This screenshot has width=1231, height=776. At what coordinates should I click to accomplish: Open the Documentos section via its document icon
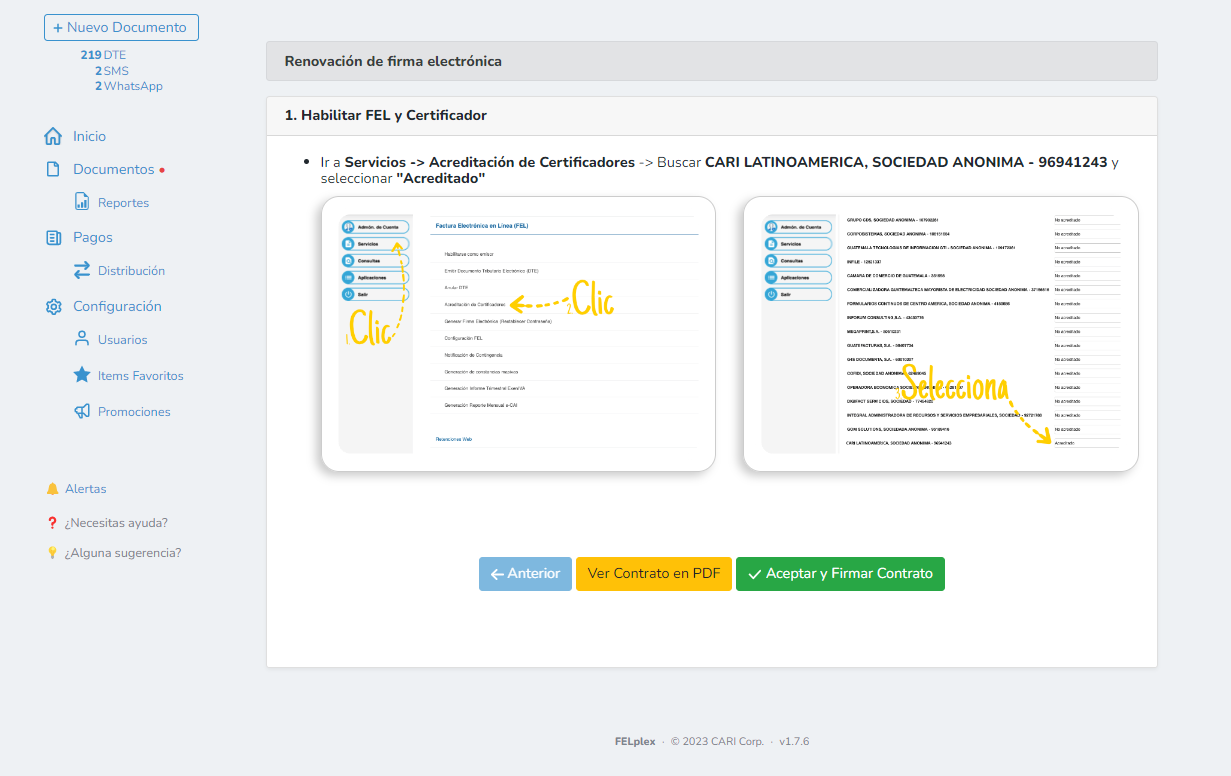52,170
